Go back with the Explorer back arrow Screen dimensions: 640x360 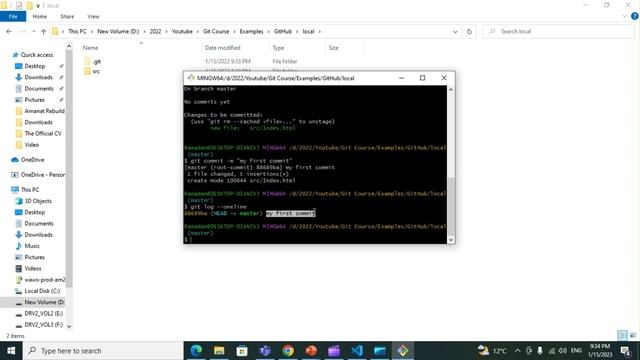pyautogui.click(x=9, y=31)
